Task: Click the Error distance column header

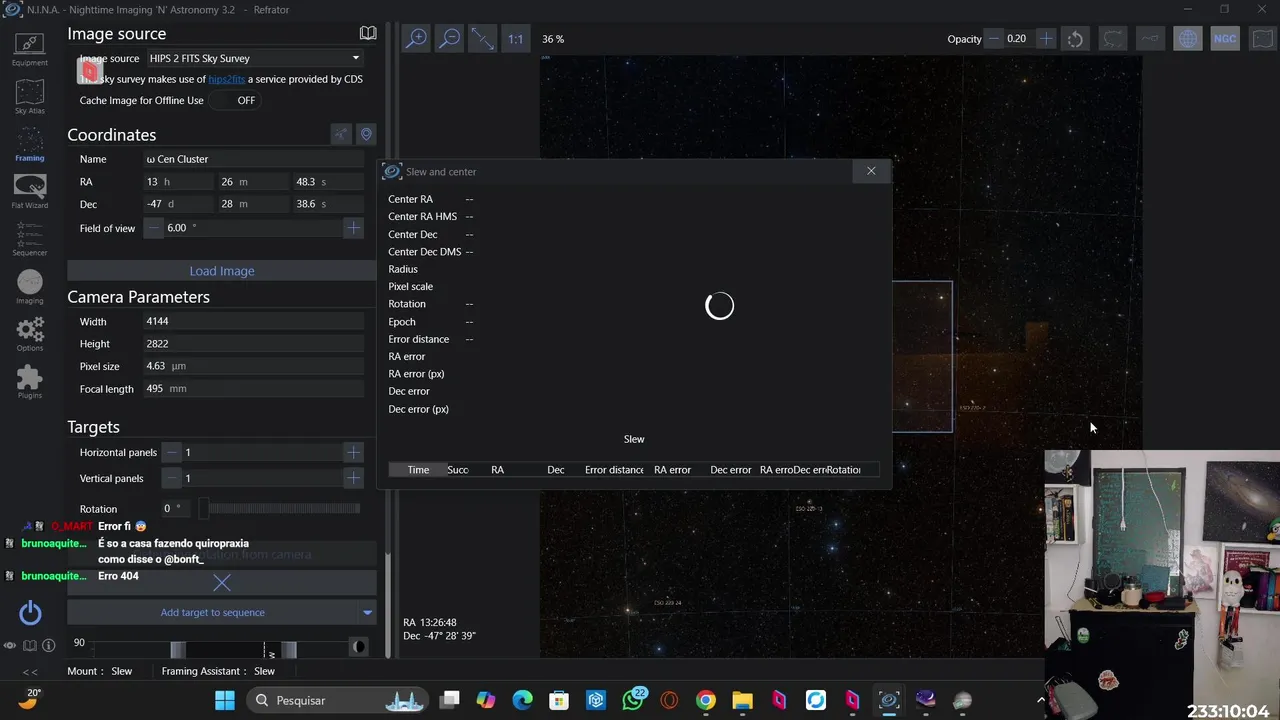Action: click(x=614, y=470)
